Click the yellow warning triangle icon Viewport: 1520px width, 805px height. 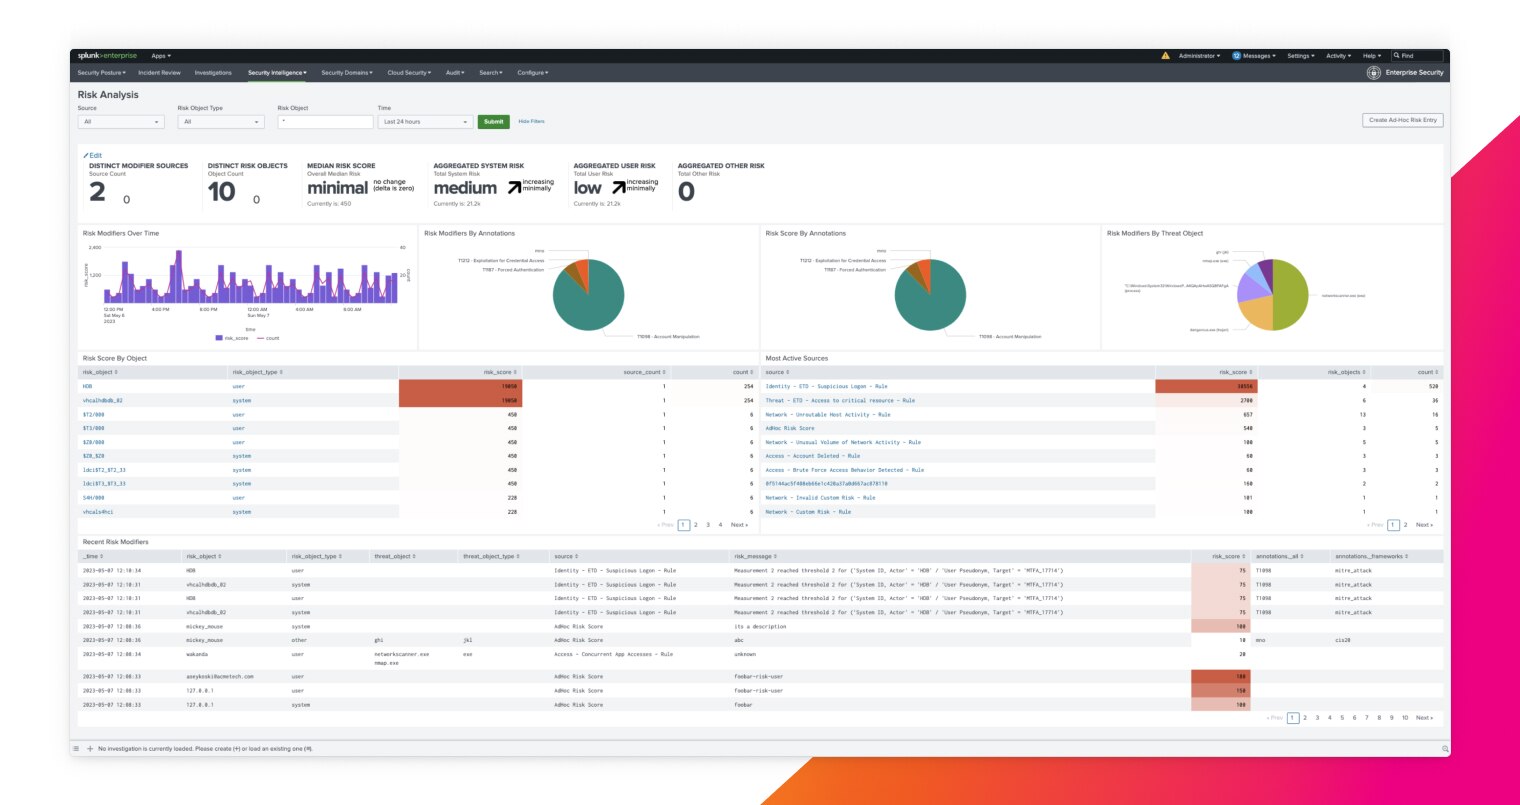(1166, 56)
